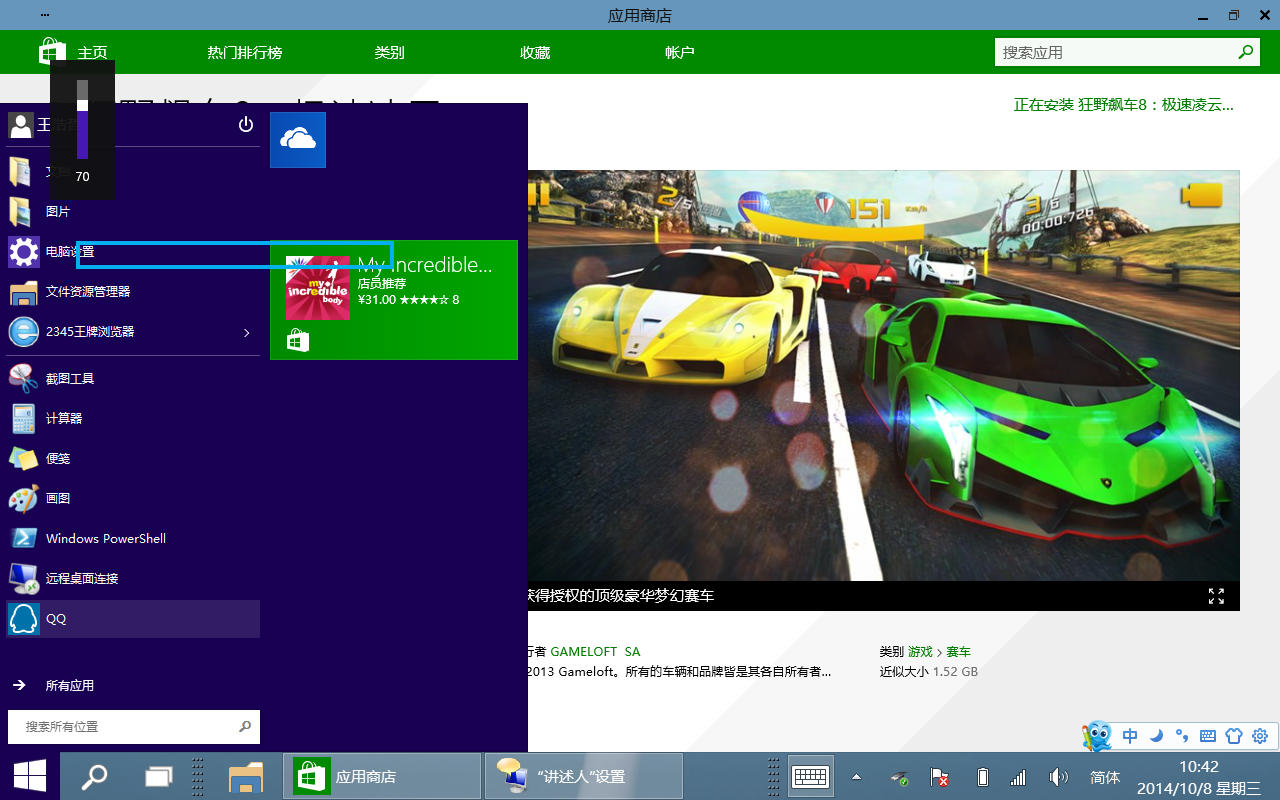Open the GAMELOFT SA publisher link

595,652
